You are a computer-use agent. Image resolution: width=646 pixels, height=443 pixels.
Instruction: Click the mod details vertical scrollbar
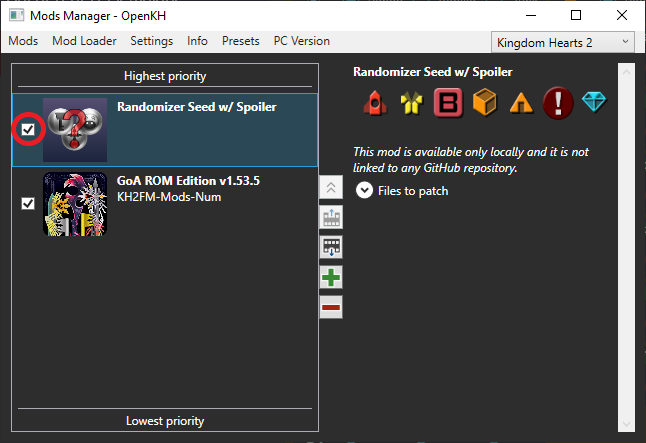[626, 250]
